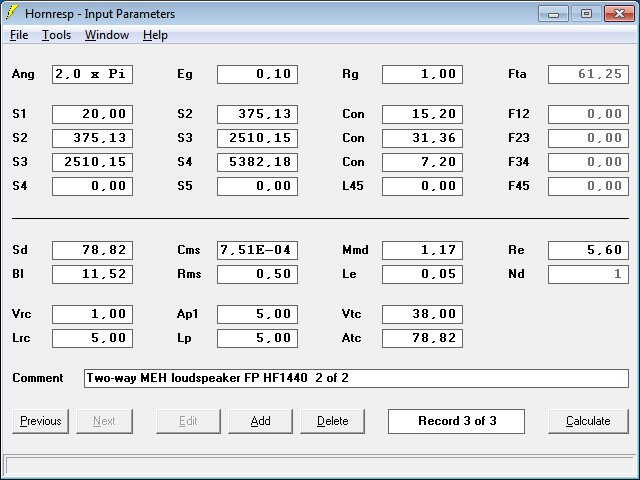This screenshot has height=480, width=640.
Task: Open the Window menu
Action: [106, 35]
